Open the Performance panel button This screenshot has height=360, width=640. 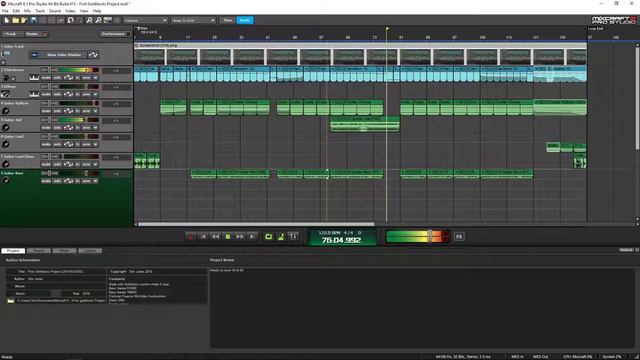point(115,34)
